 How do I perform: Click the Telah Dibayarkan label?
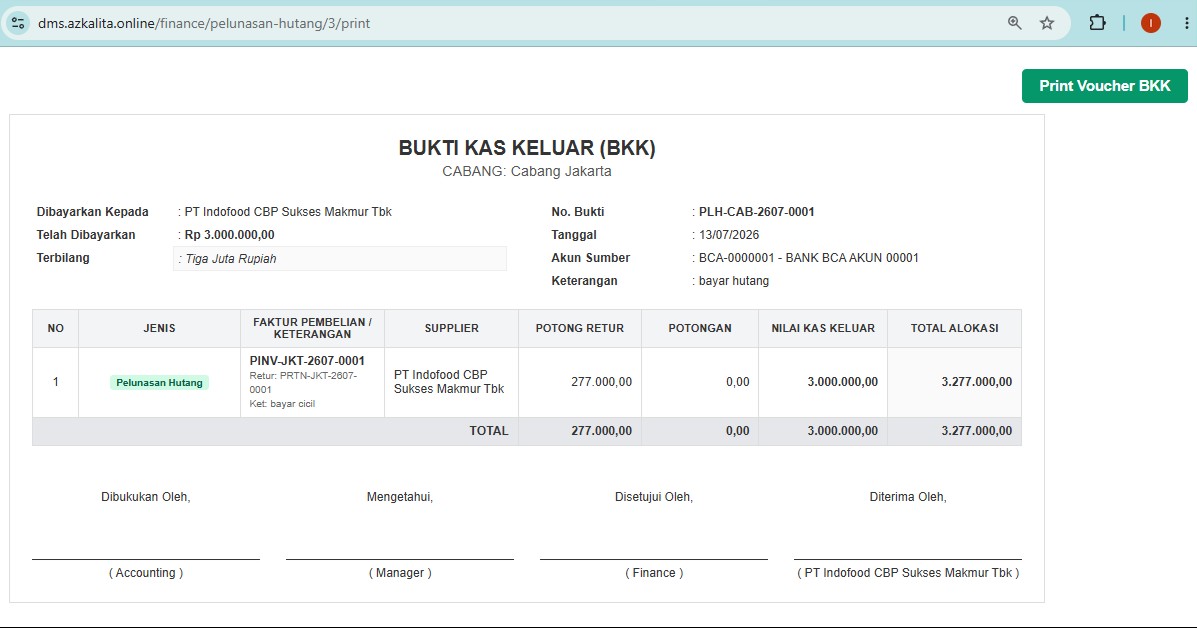86,235
